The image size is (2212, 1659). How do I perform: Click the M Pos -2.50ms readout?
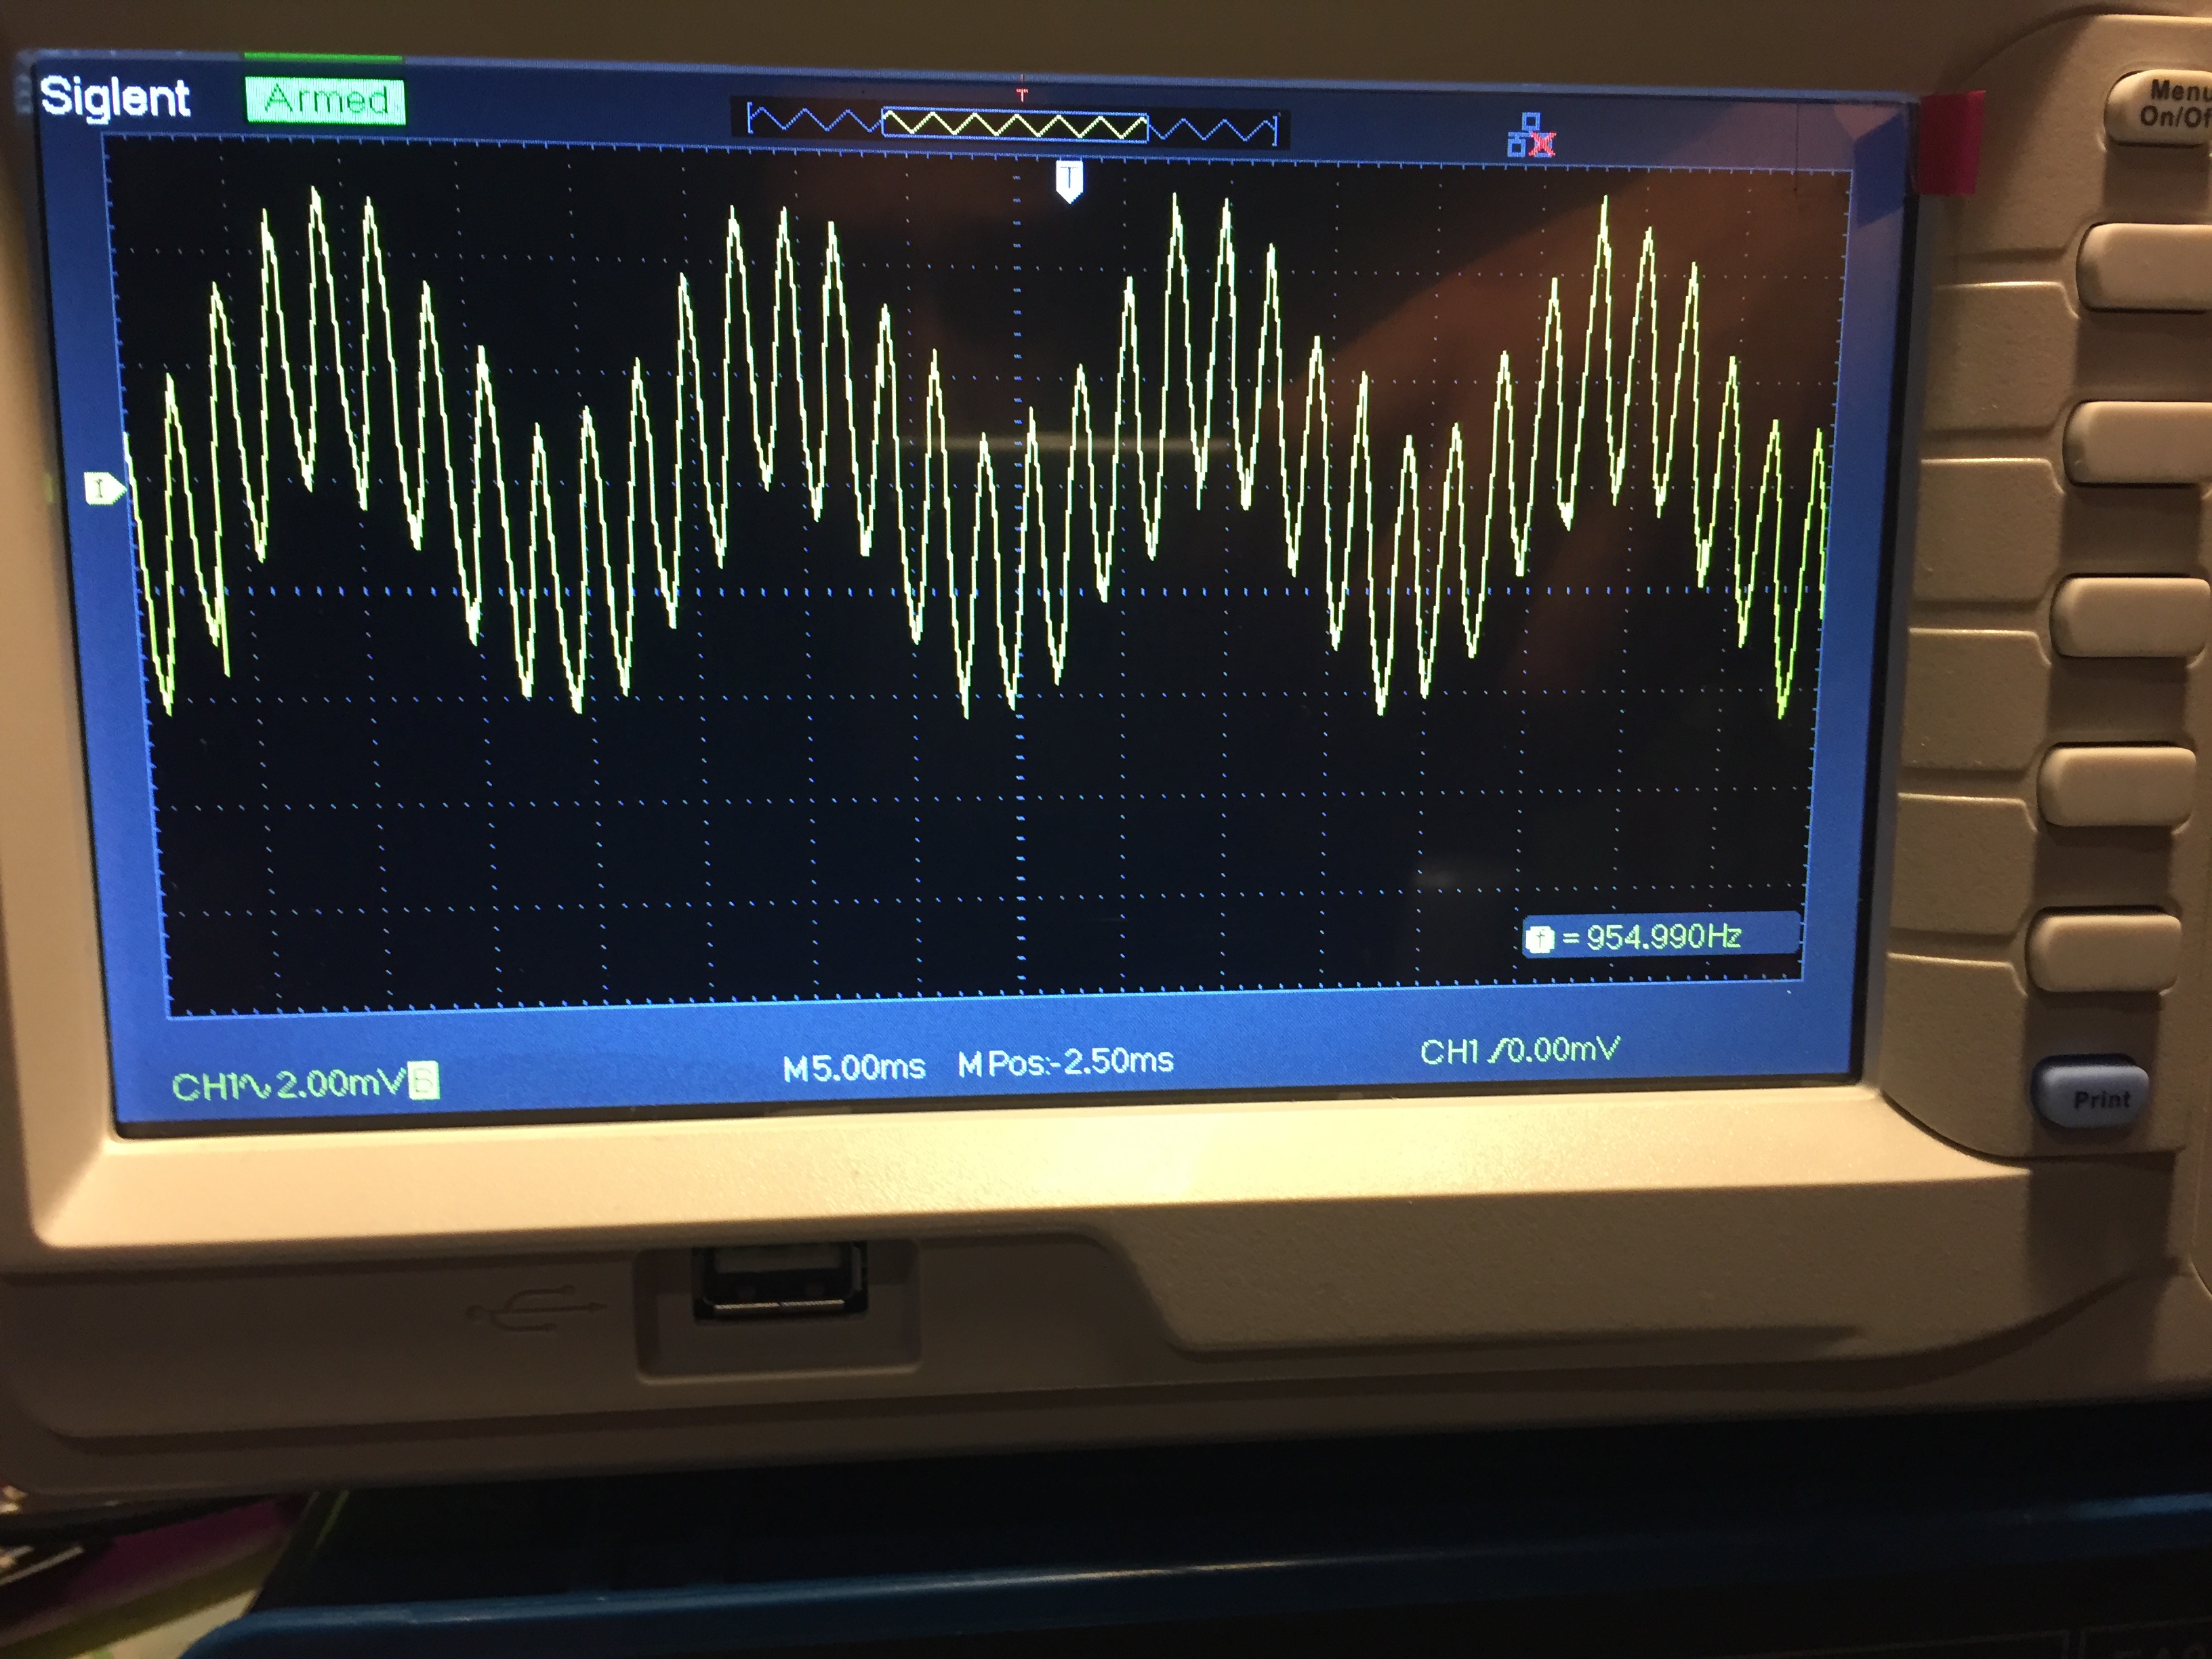1065,1062
